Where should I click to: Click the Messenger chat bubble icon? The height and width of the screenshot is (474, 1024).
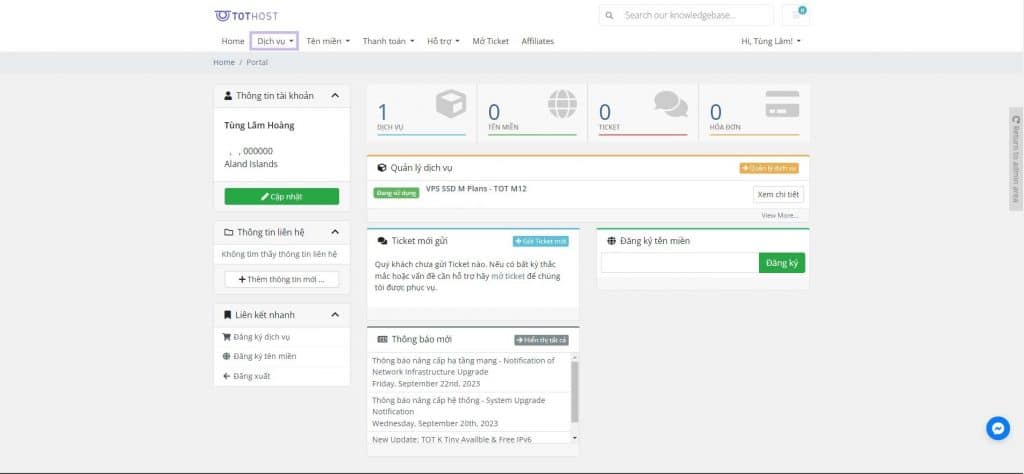coord(998,428)
